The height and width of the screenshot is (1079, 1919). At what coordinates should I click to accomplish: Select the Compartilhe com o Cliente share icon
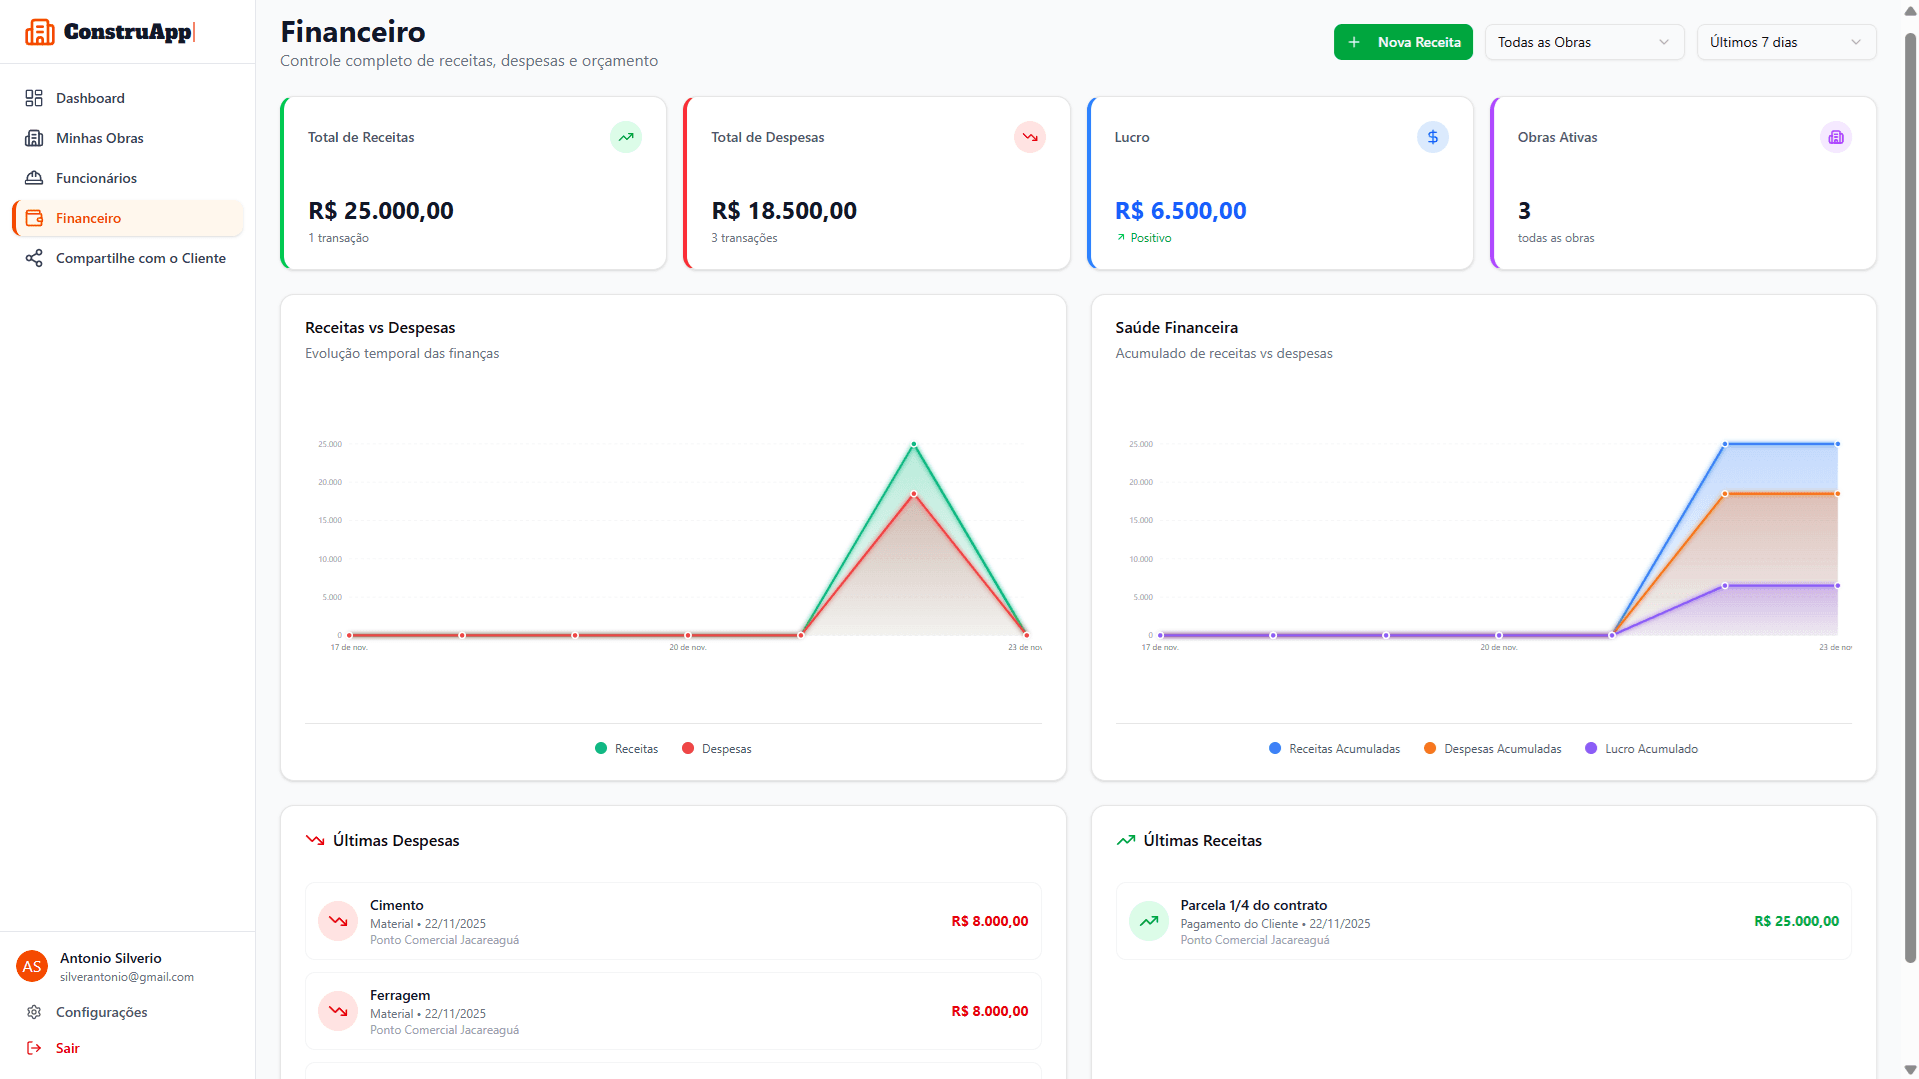click(x=35, y=258)
